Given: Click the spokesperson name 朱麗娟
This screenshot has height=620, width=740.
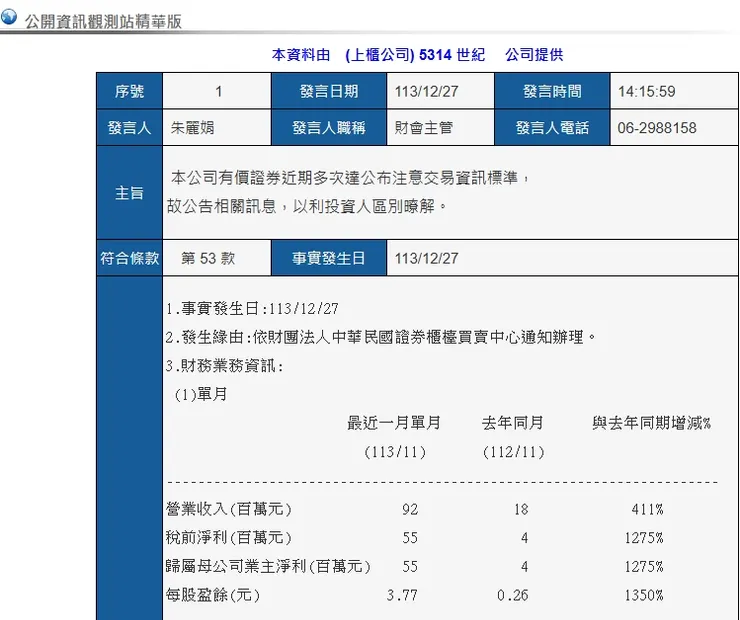Looking at the screenshot, I should coord(193,127).
